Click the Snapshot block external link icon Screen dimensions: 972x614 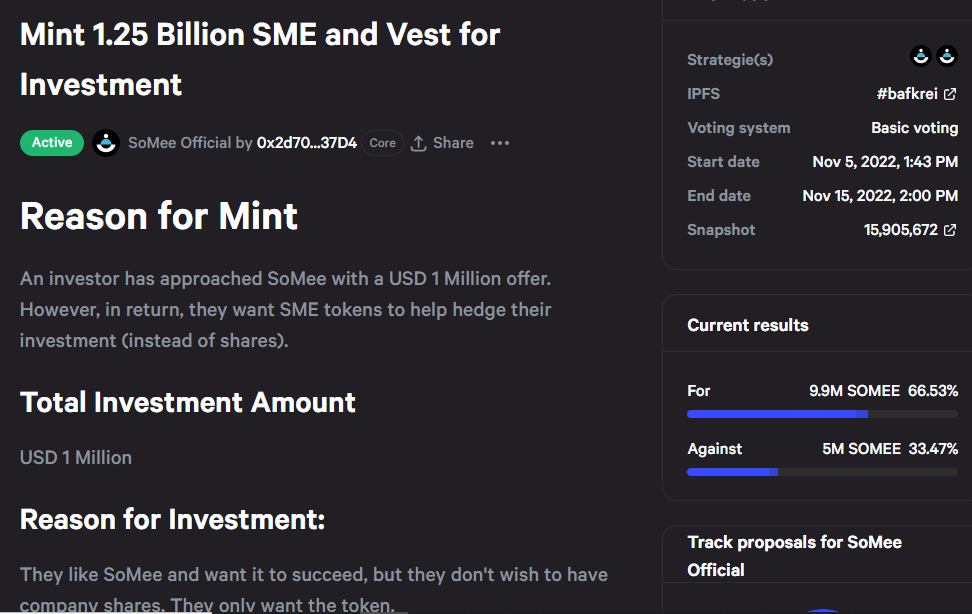(x=950, y=230)
